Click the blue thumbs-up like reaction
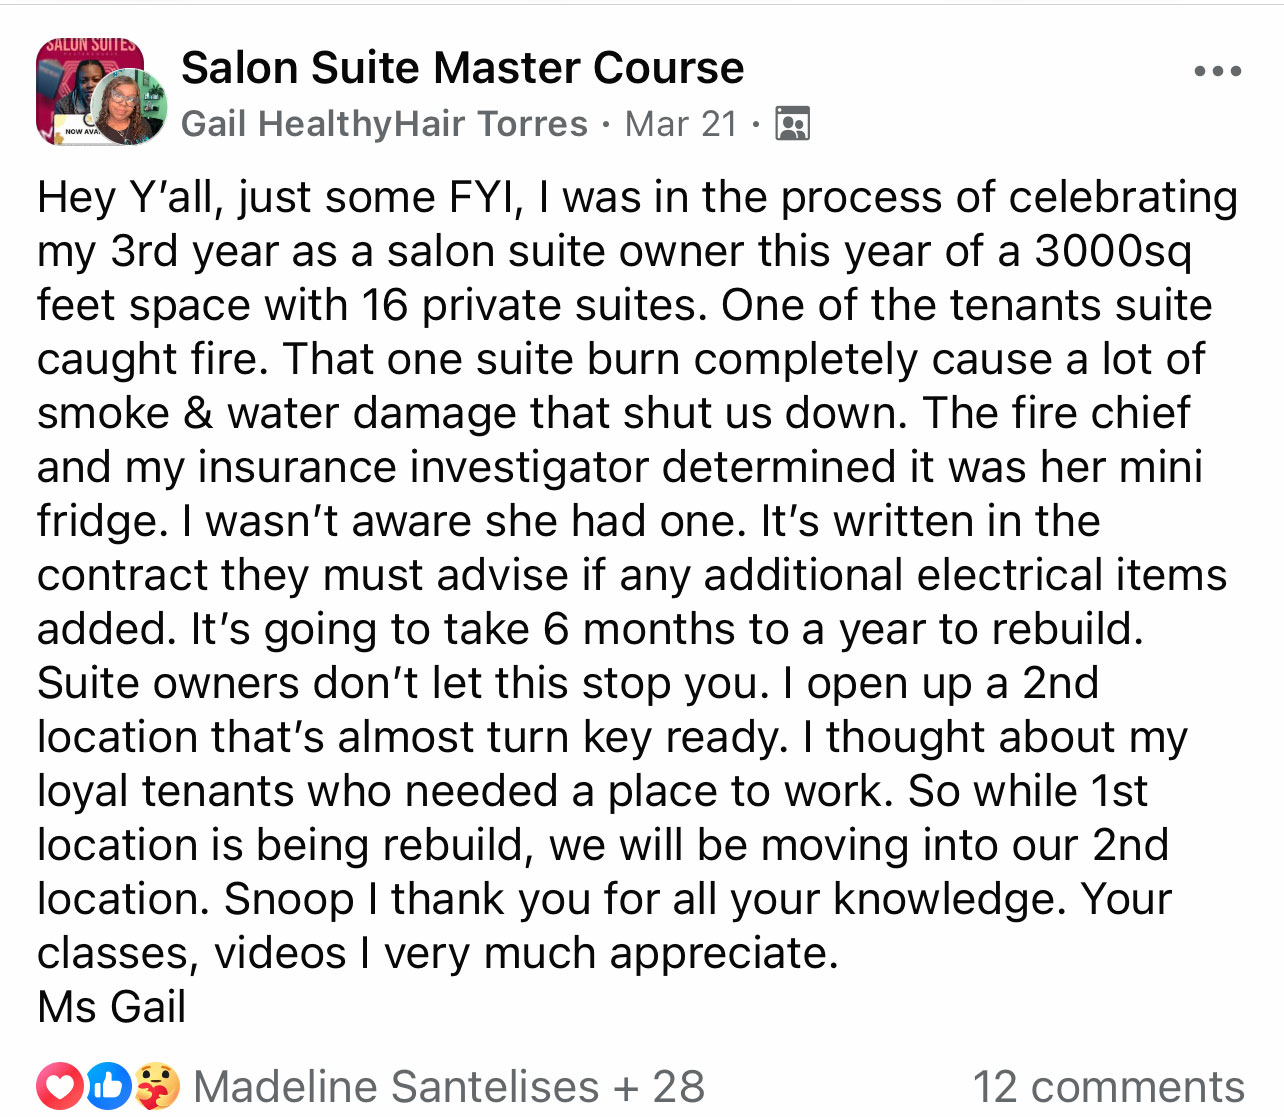The image size is (1284, 1117). coord(108,1086)
